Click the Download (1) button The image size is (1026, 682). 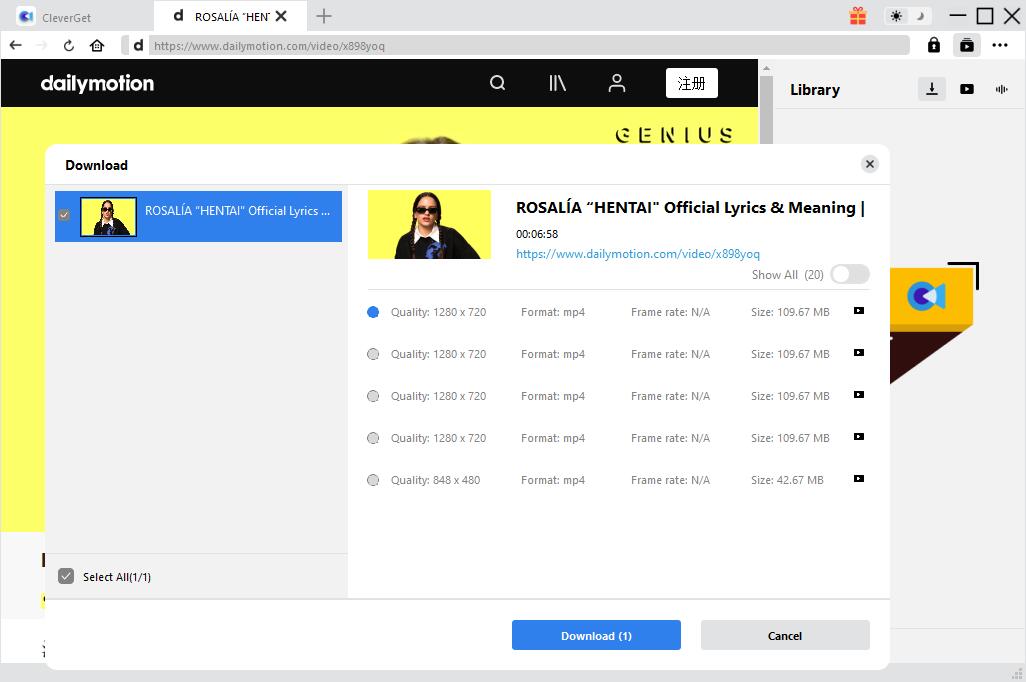pos(596,636)
